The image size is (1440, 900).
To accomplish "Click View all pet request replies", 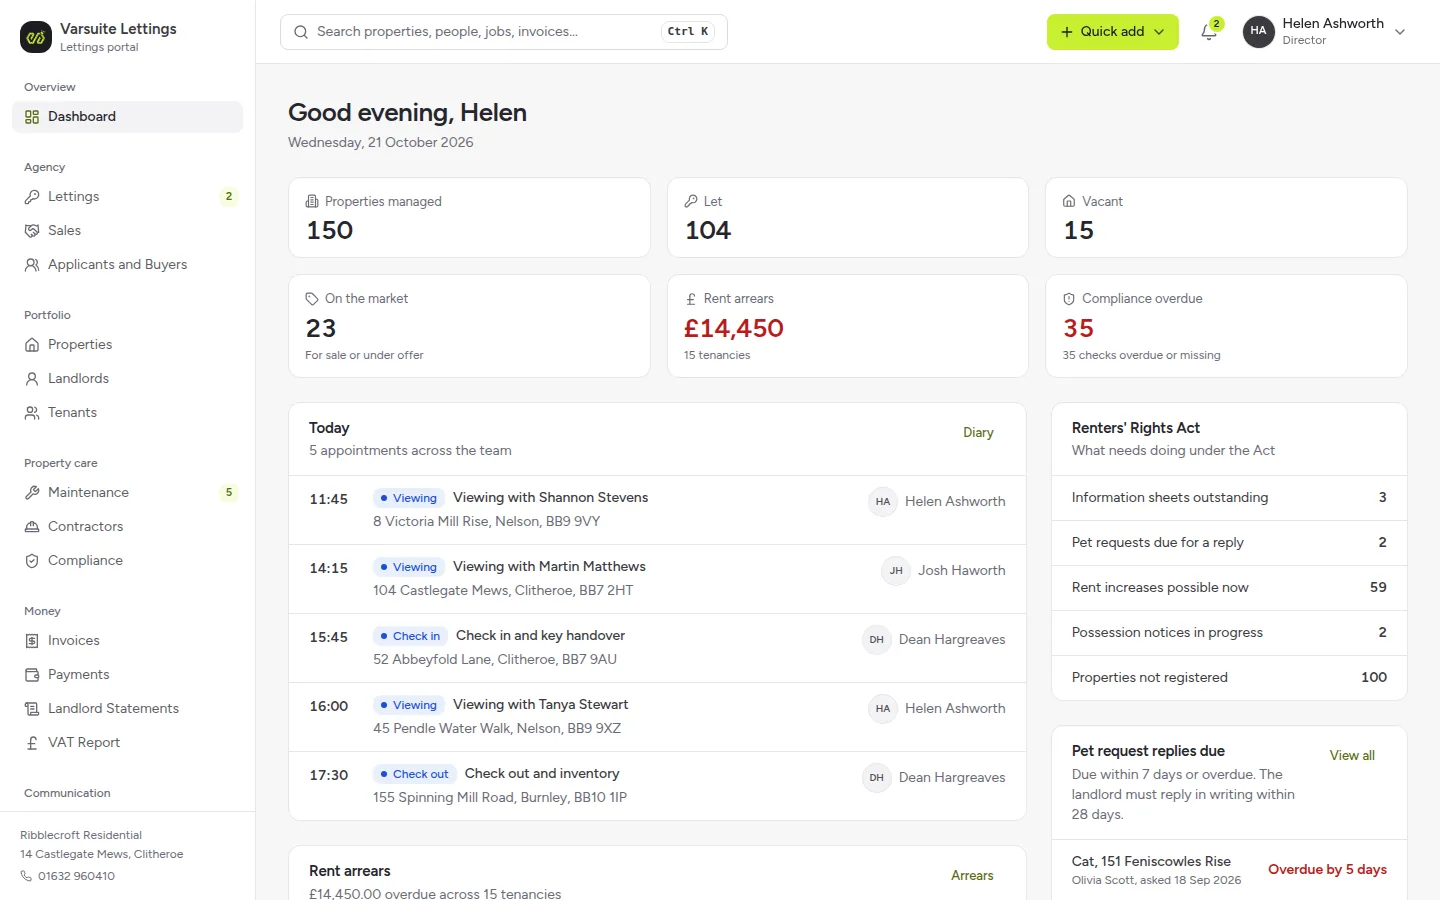I will point(1352,756).
